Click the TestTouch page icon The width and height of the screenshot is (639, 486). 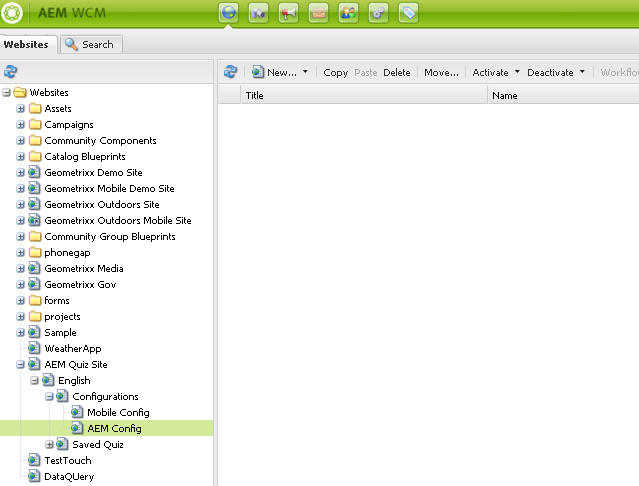[34, 460]
